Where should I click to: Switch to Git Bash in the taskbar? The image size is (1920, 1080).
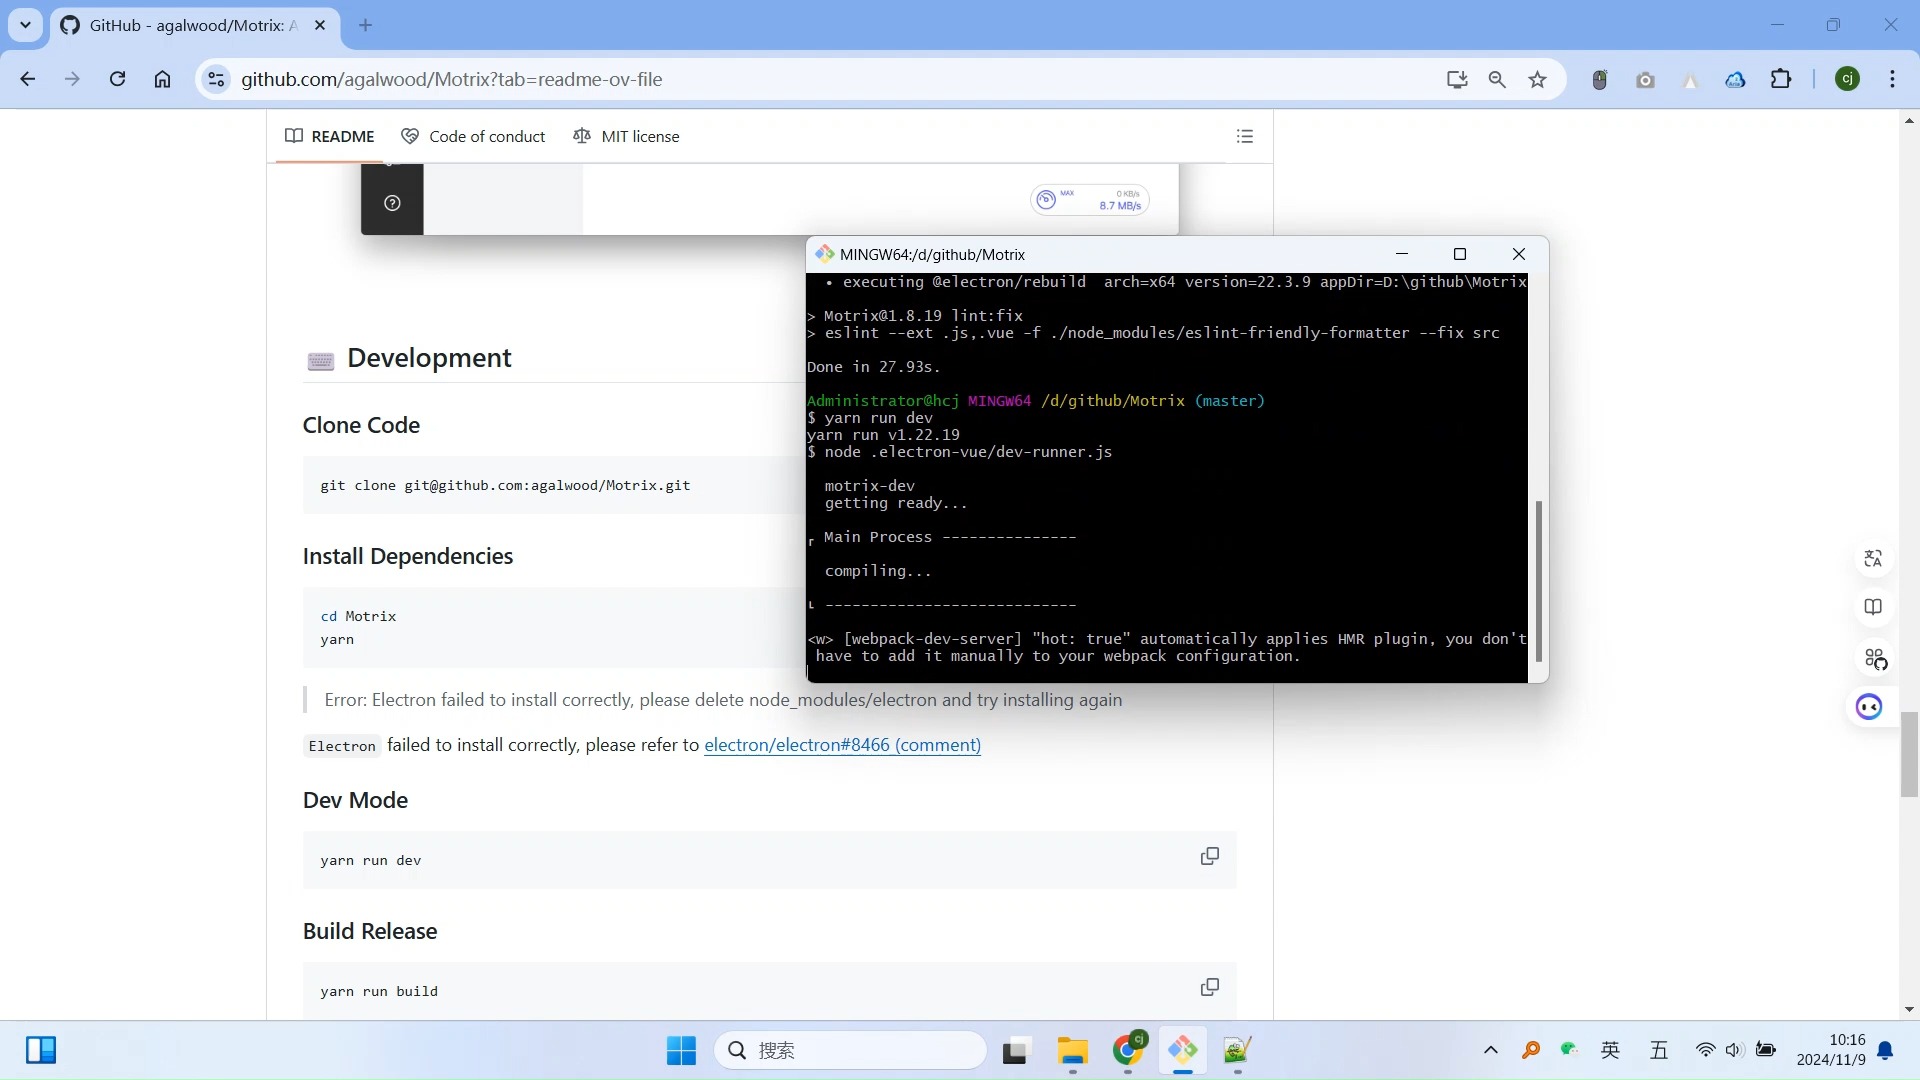(x=1183, y=1050)
